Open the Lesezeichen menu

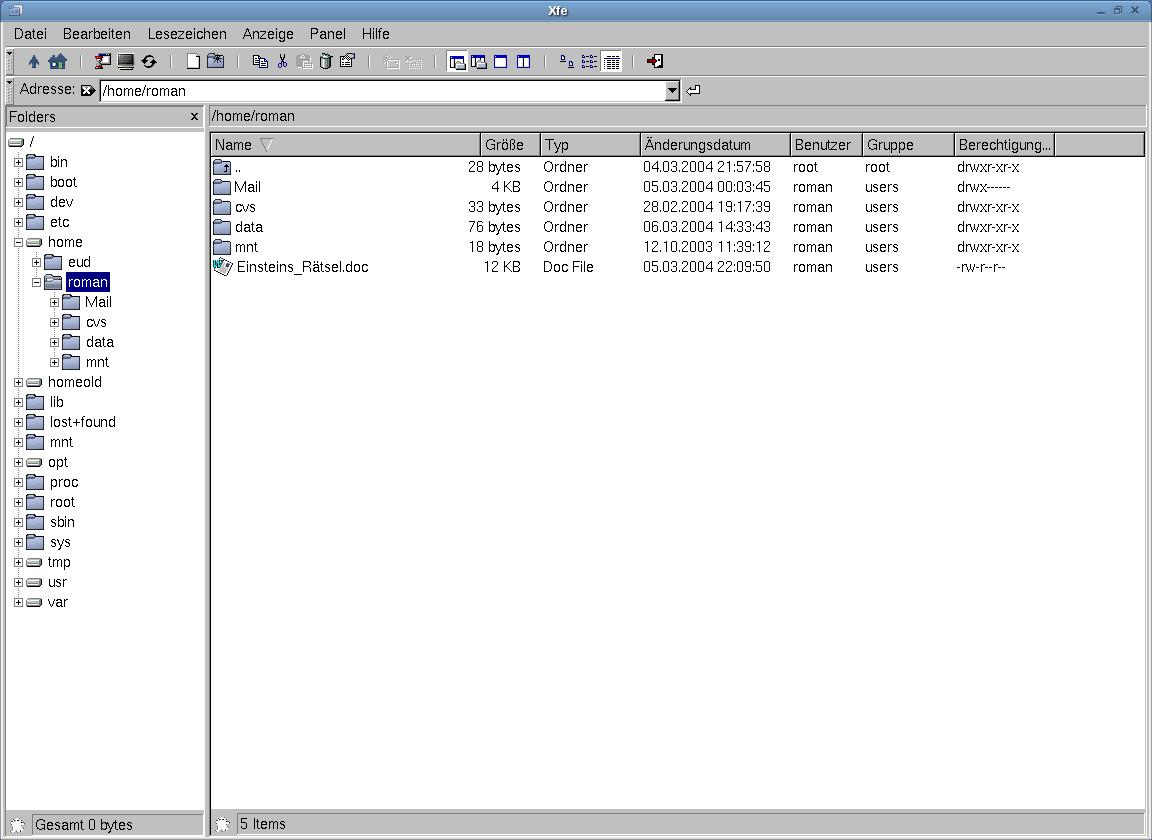(187, 34)
